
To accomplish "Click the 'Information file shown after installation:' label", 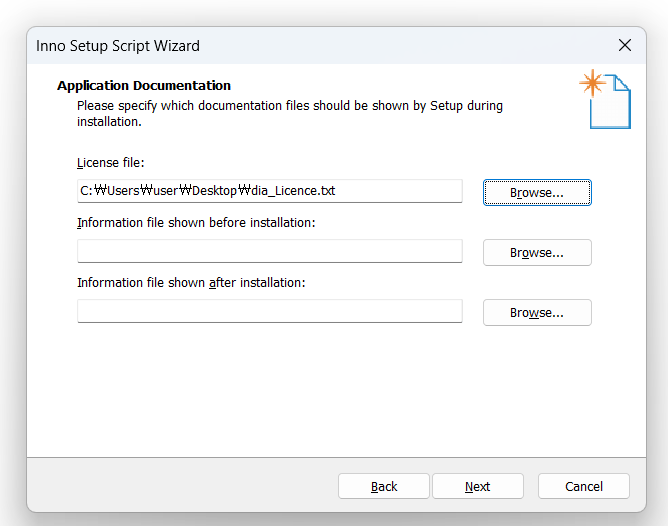I will click(191, 283).
